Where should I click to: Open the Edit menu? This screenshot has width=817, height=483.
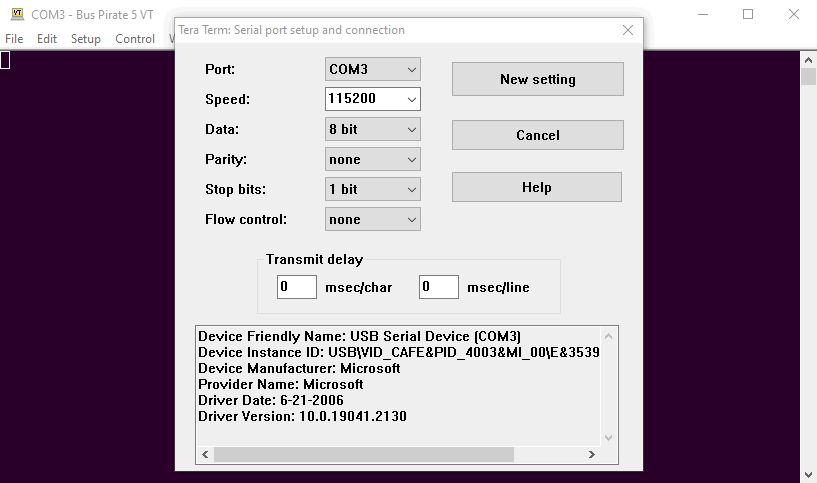click(47, 39)
